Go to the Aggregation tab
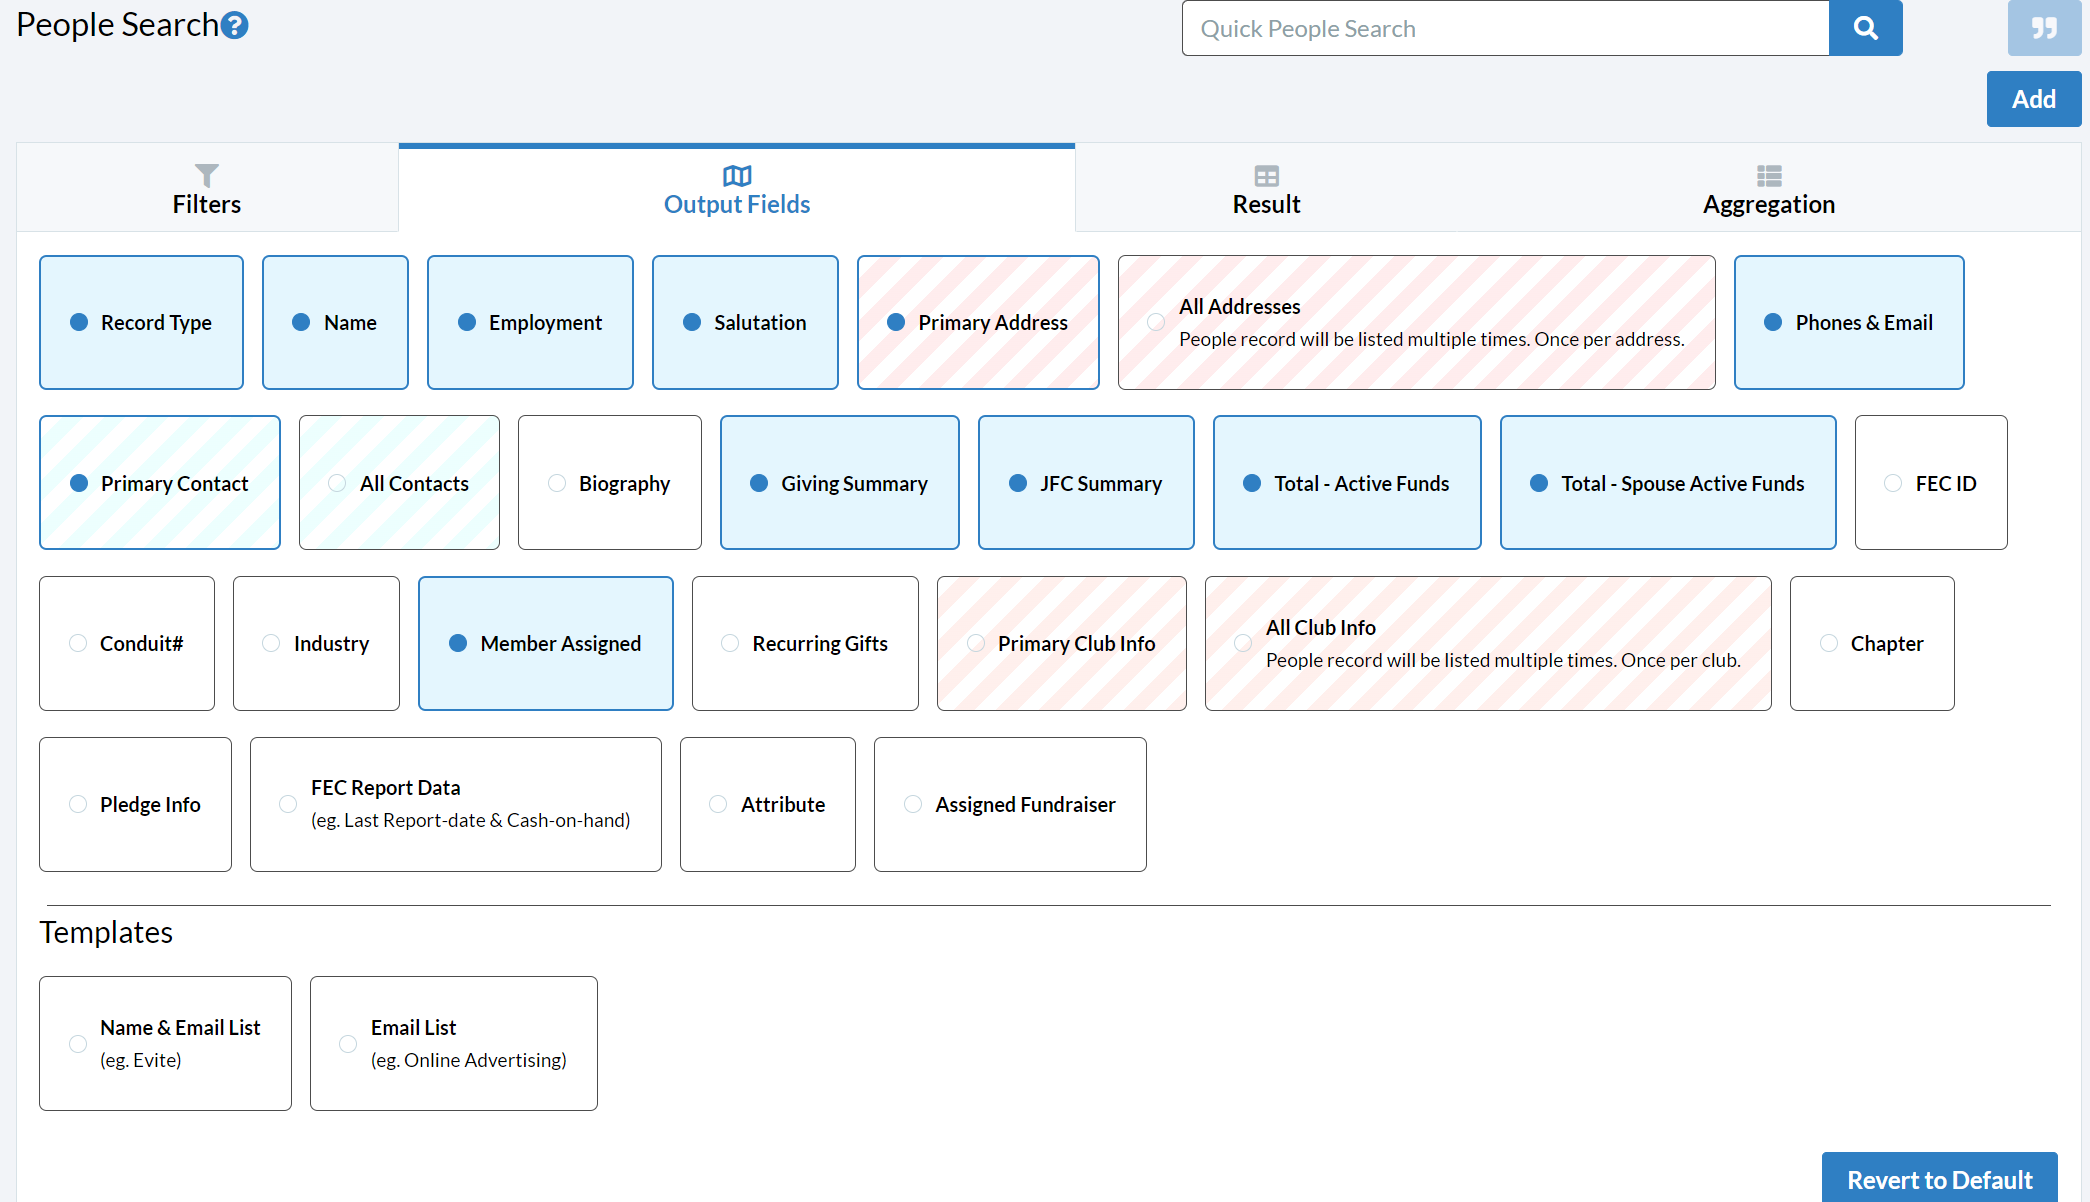Screen dimensions: 2090x1202 coord(1769,188)
